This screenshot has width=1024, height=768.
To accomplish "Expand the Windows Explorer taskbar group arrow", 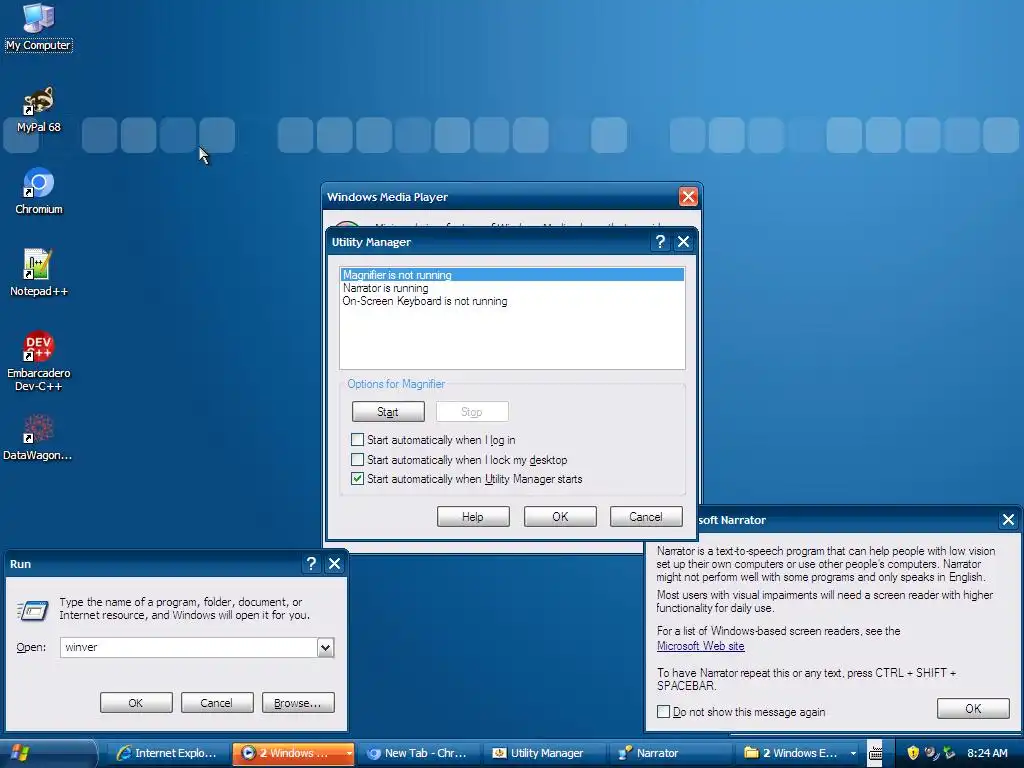I will pyautogui.click(x=853, y=753).
